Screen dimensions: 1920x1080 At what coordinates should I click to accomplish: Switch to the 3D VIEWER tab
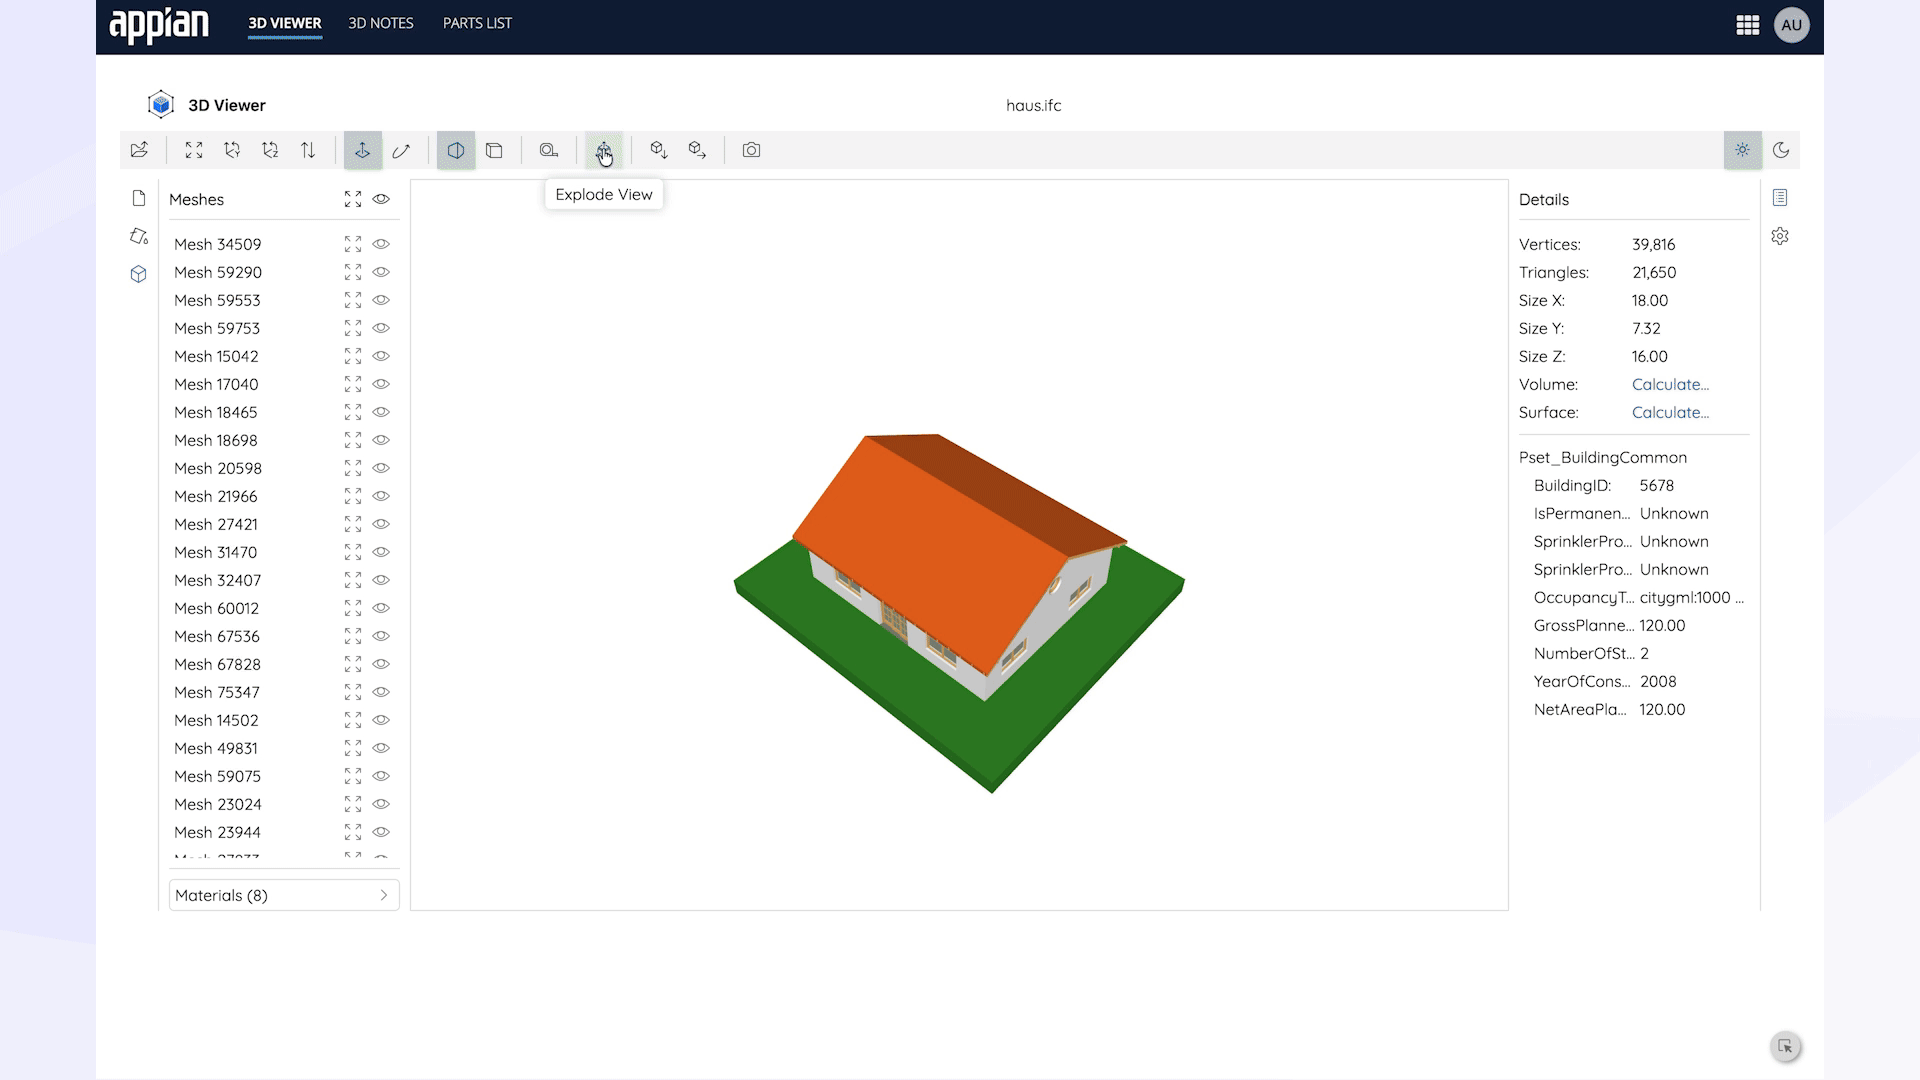coord(285,23)
